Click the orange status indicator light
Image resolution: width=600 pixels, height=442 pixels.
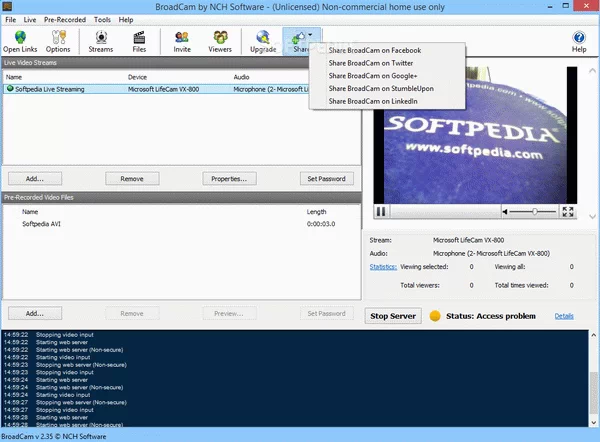(435, 316)
